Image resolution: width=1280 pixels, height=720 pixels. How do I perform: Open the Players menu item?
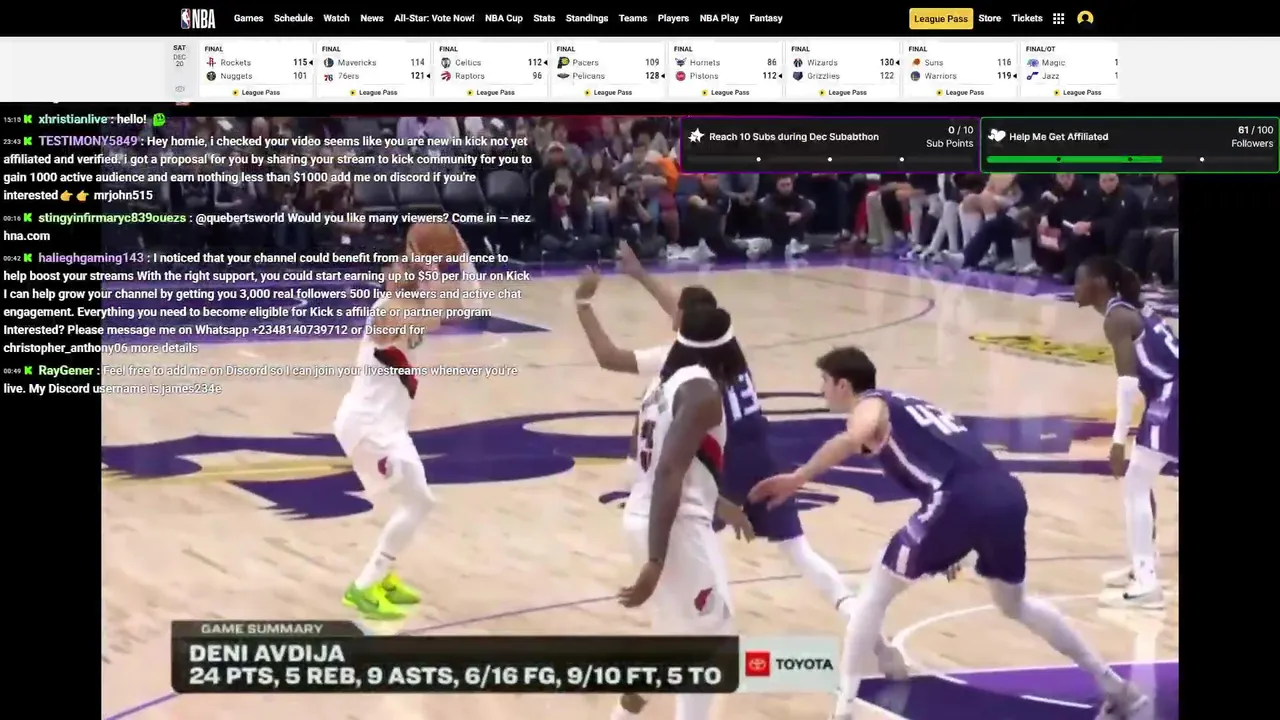click(673, 18)
